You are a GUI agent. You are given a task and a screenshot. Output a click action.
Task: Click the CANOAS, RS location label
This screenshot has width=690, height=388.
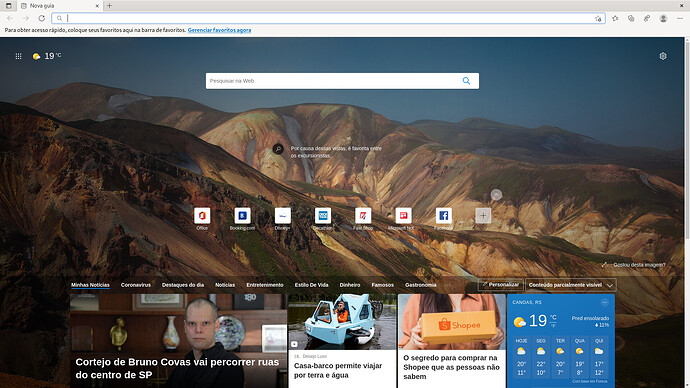pos(527,302)
